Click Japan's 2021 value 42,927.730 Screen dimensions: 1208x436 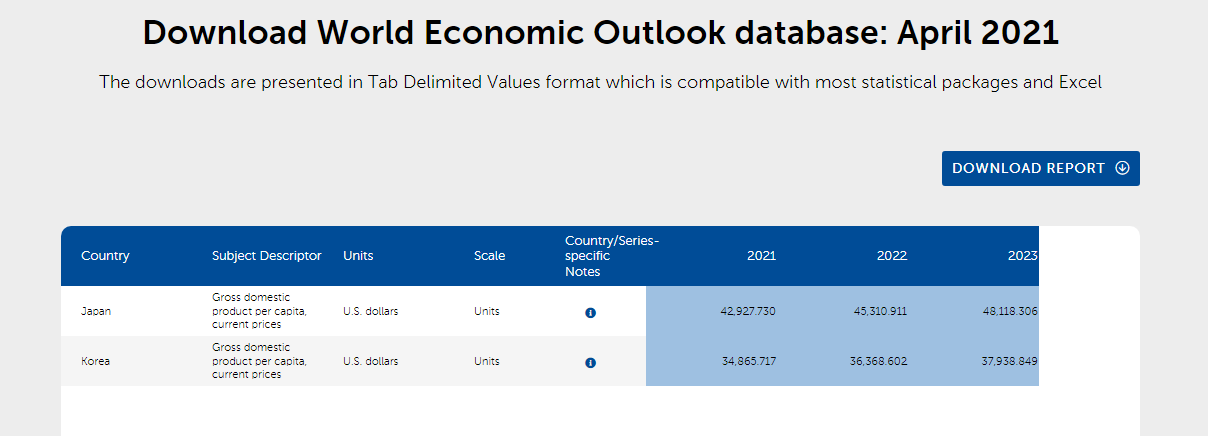747,311
